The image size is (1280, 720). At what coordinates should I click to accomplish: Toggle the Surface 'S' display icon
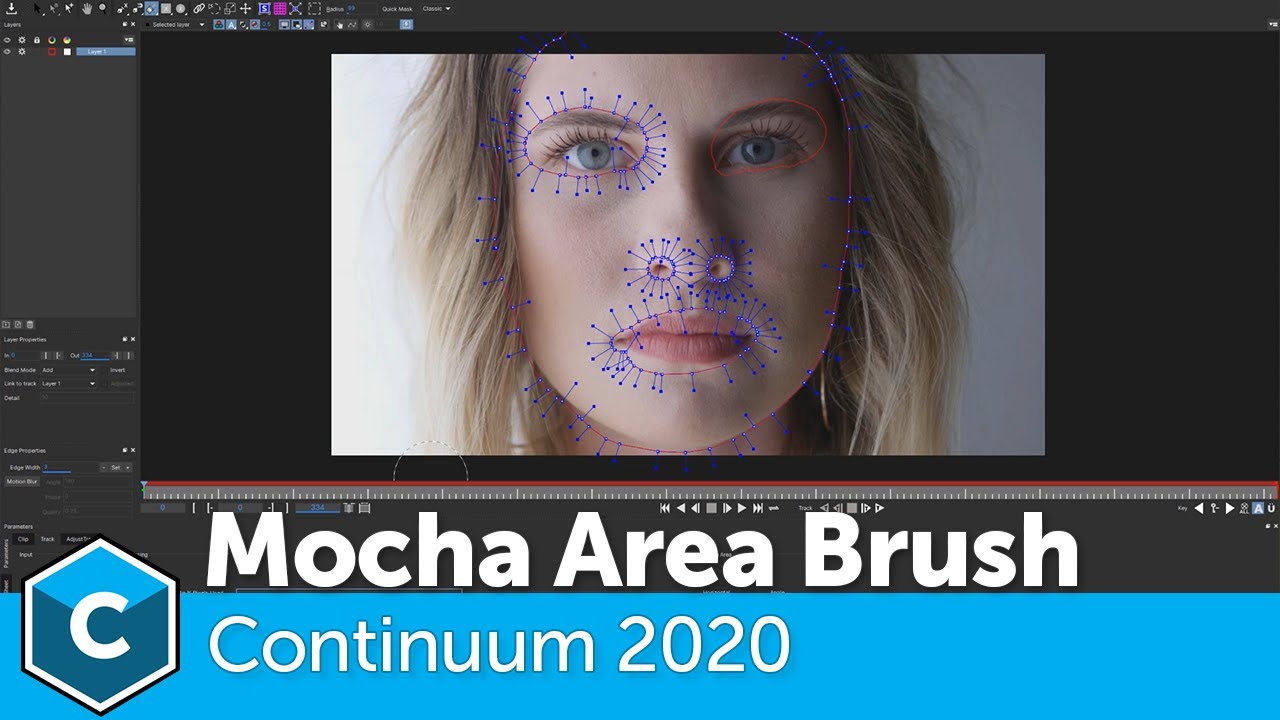pos(265,8)
